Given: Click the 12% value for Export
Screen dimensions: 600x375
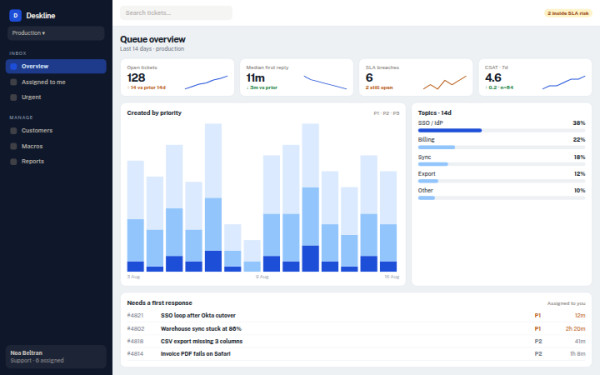Looking at the screenshot, I should pyautogui.click(x=579, y=174).
